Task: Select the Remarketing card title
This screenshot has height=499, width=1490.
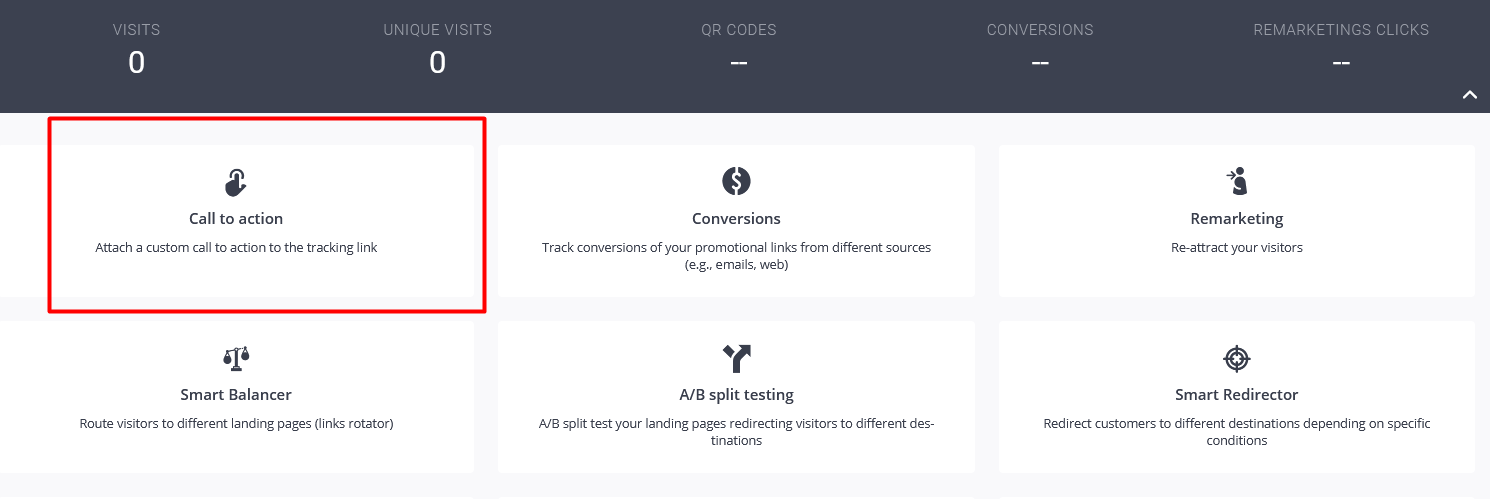Action: click(x=1237, y=219)
